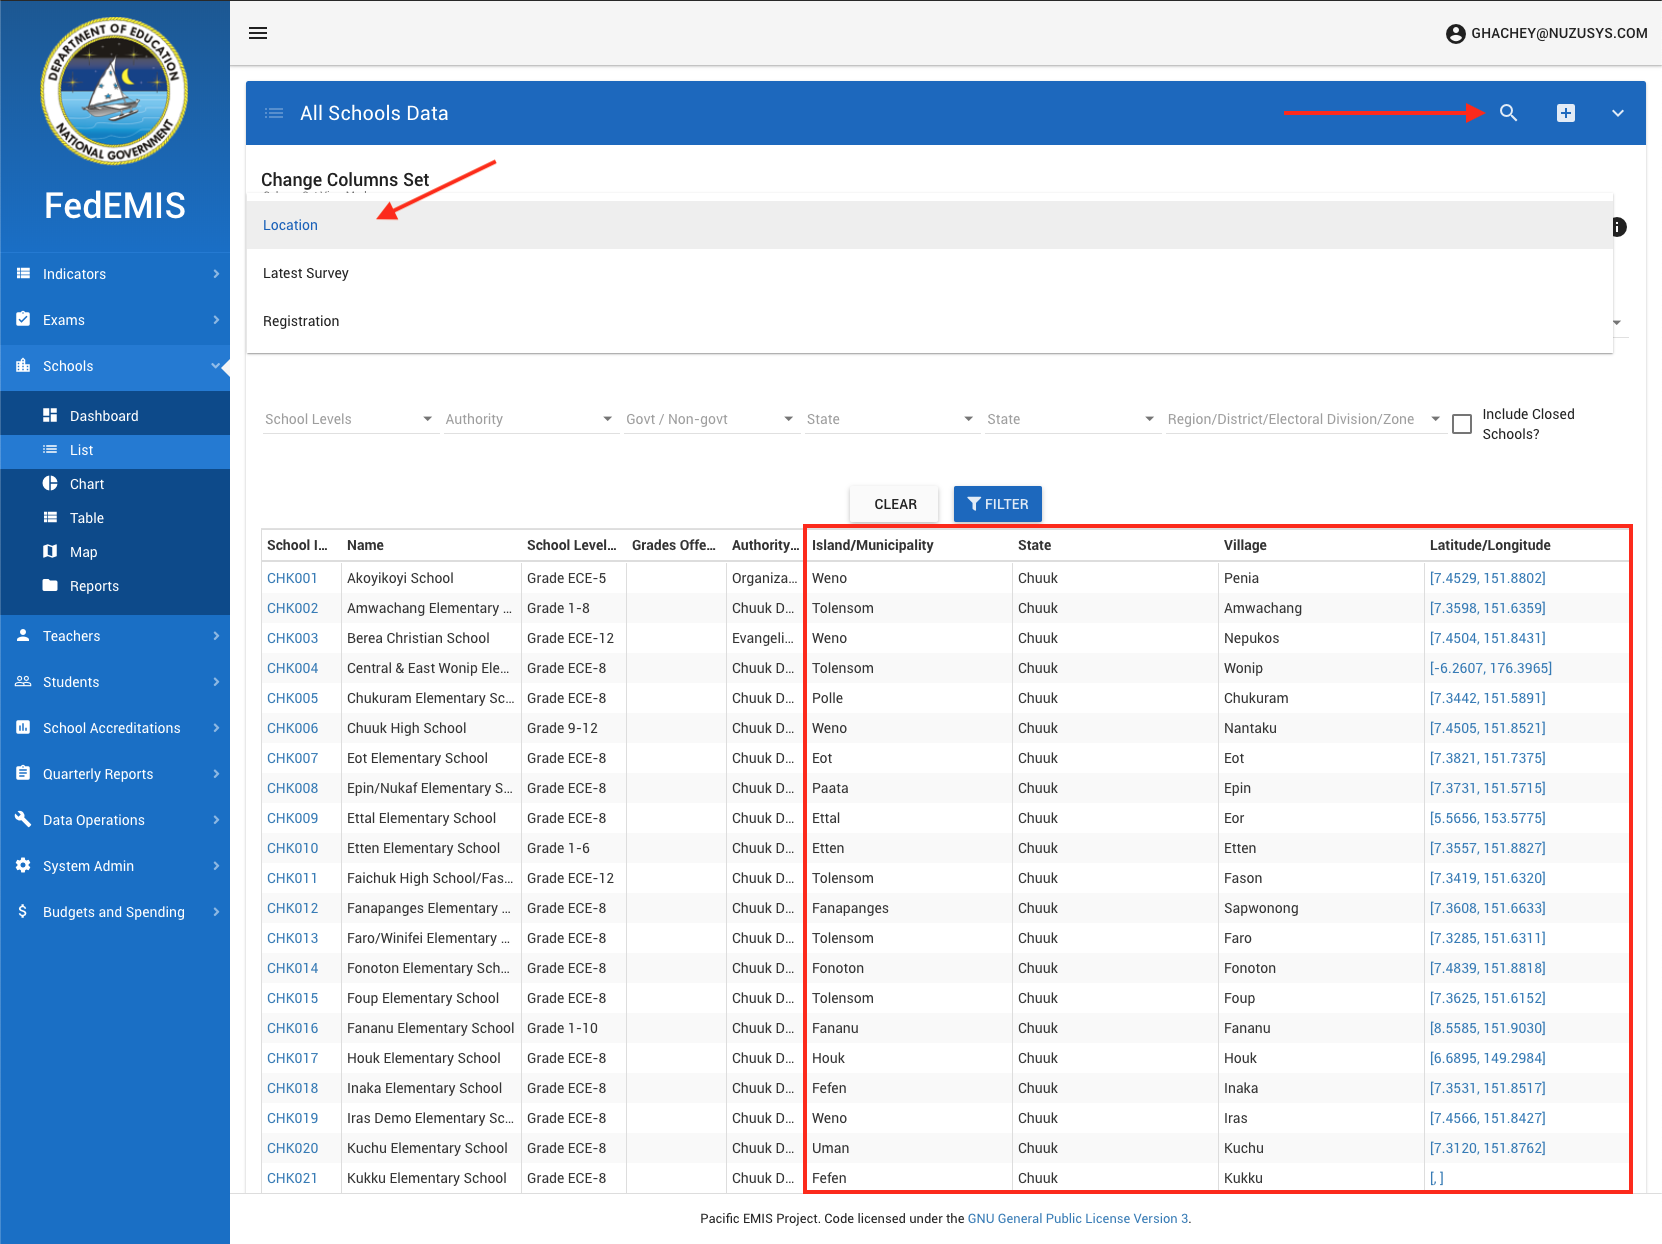This screenshot has width=1662, height=1244.
Task: Toggle Include Closed Schools checkbox
Action: pos(1462,424)
